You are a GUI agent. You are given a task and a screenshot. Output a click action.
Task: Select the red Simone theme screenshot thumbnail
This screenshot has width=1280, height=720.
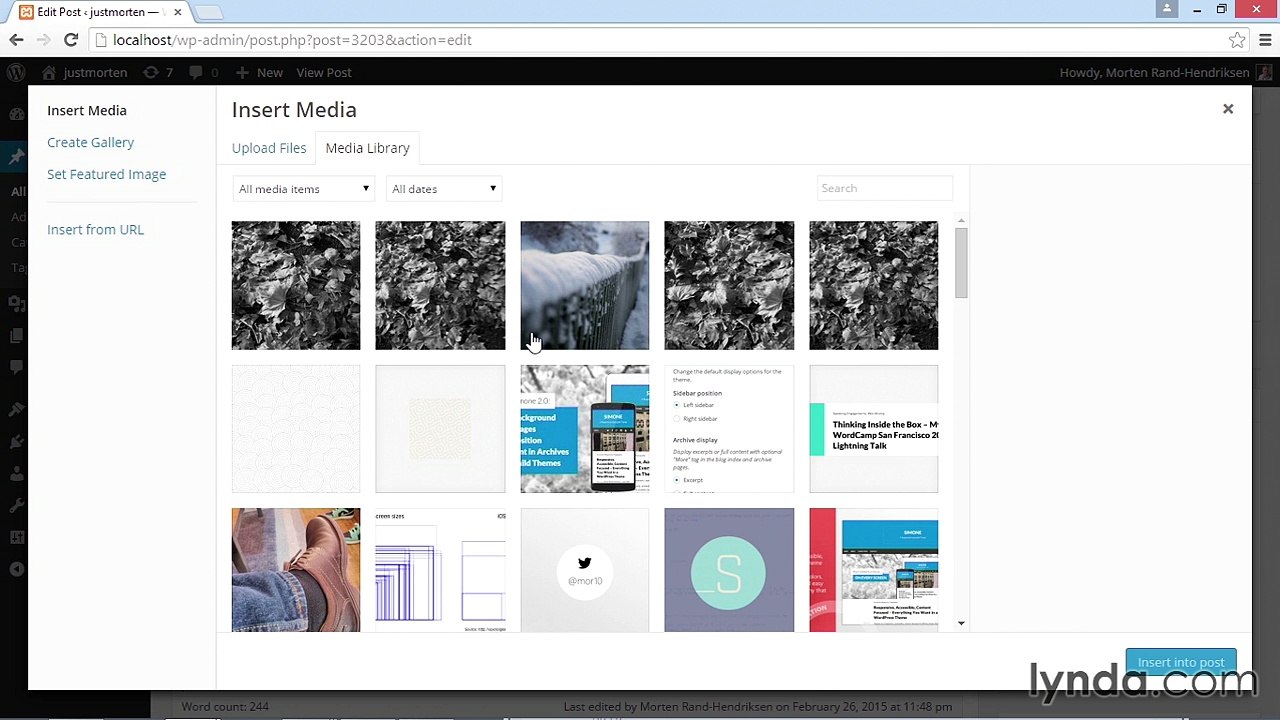click(874, 570)
